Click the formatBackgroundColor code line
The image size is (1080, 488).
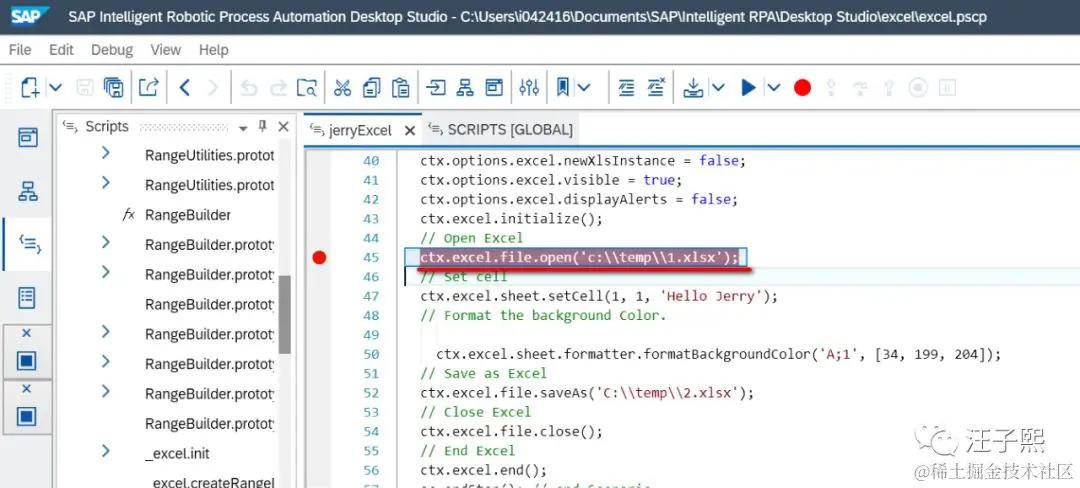[718, 354]
